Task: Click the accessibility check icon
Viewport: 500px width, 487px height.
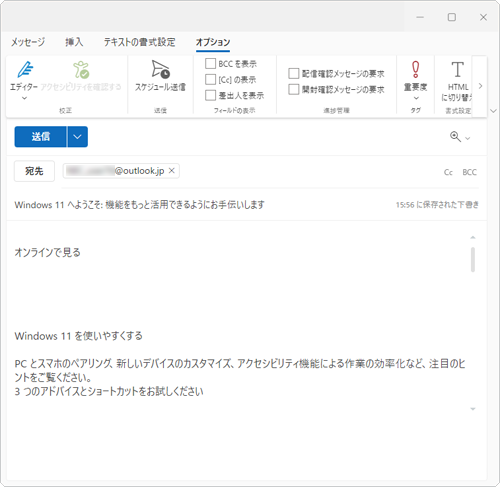Action: tap(81, 70)
